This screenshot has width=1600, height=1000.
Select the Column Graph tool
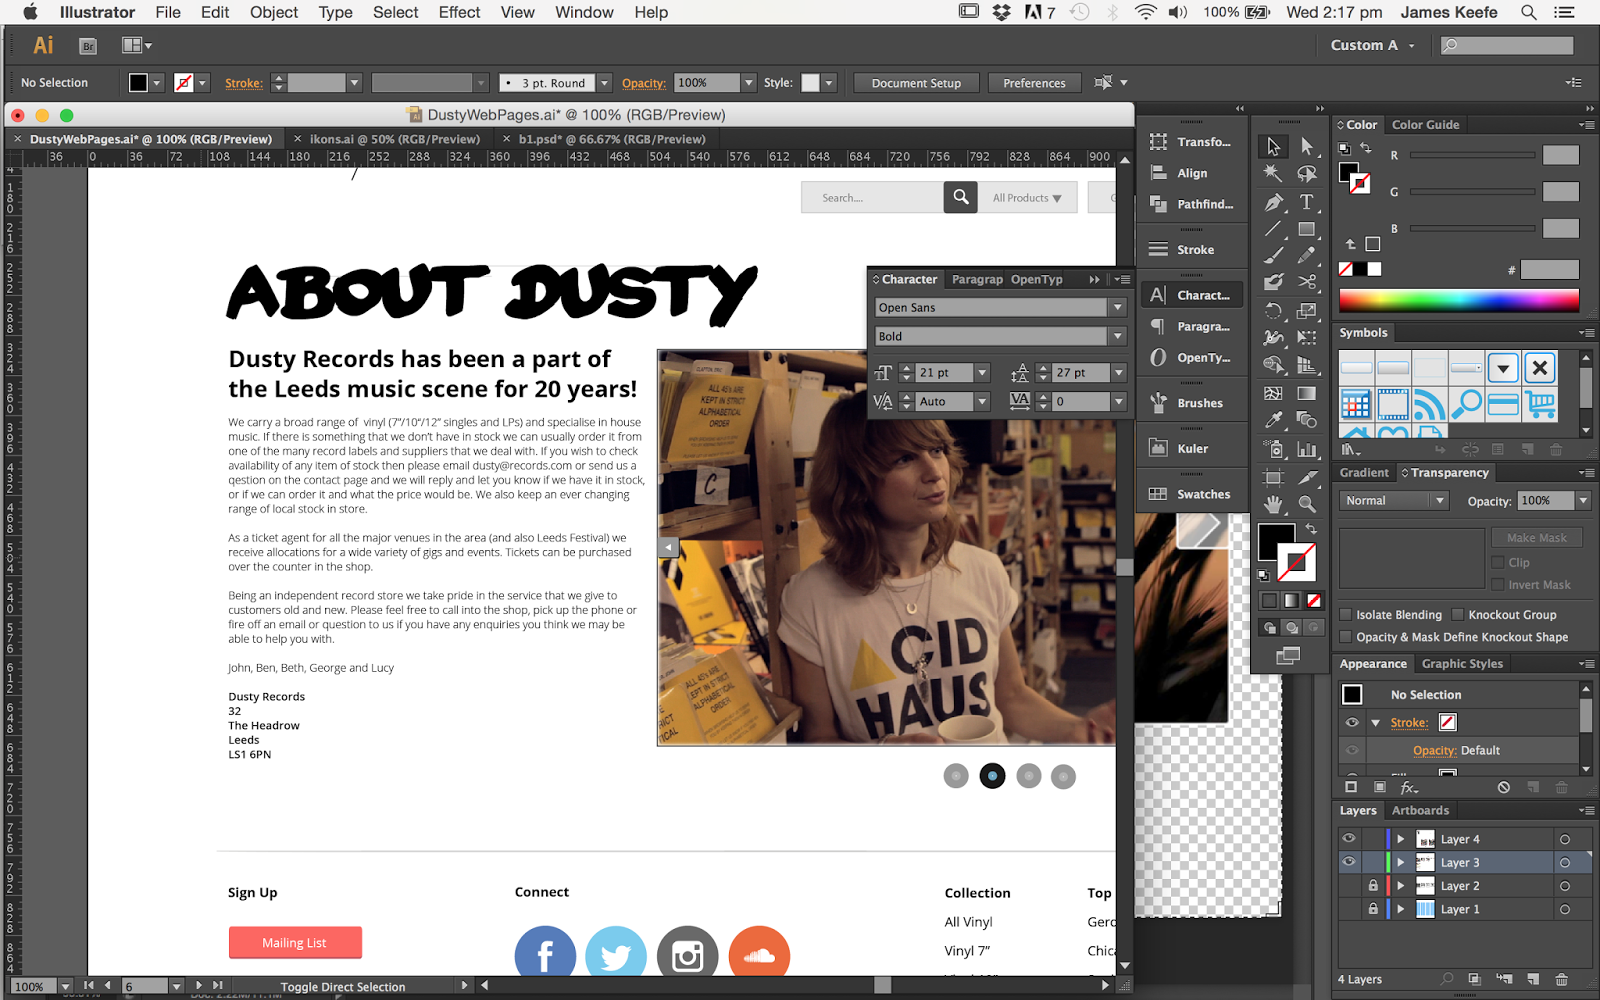click(1307, 449)
